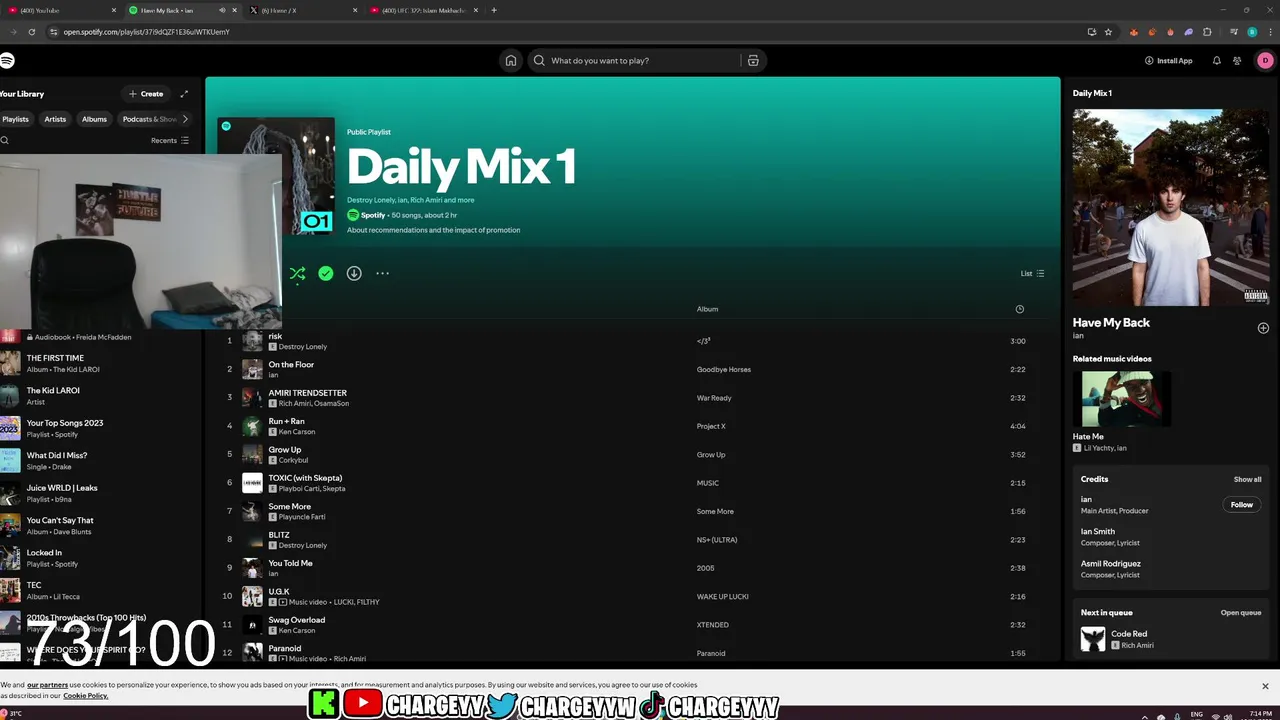Select the track TOXIC (with Skepta)
This screenshot has height=720, width=1280.
(x=305, y=478)
